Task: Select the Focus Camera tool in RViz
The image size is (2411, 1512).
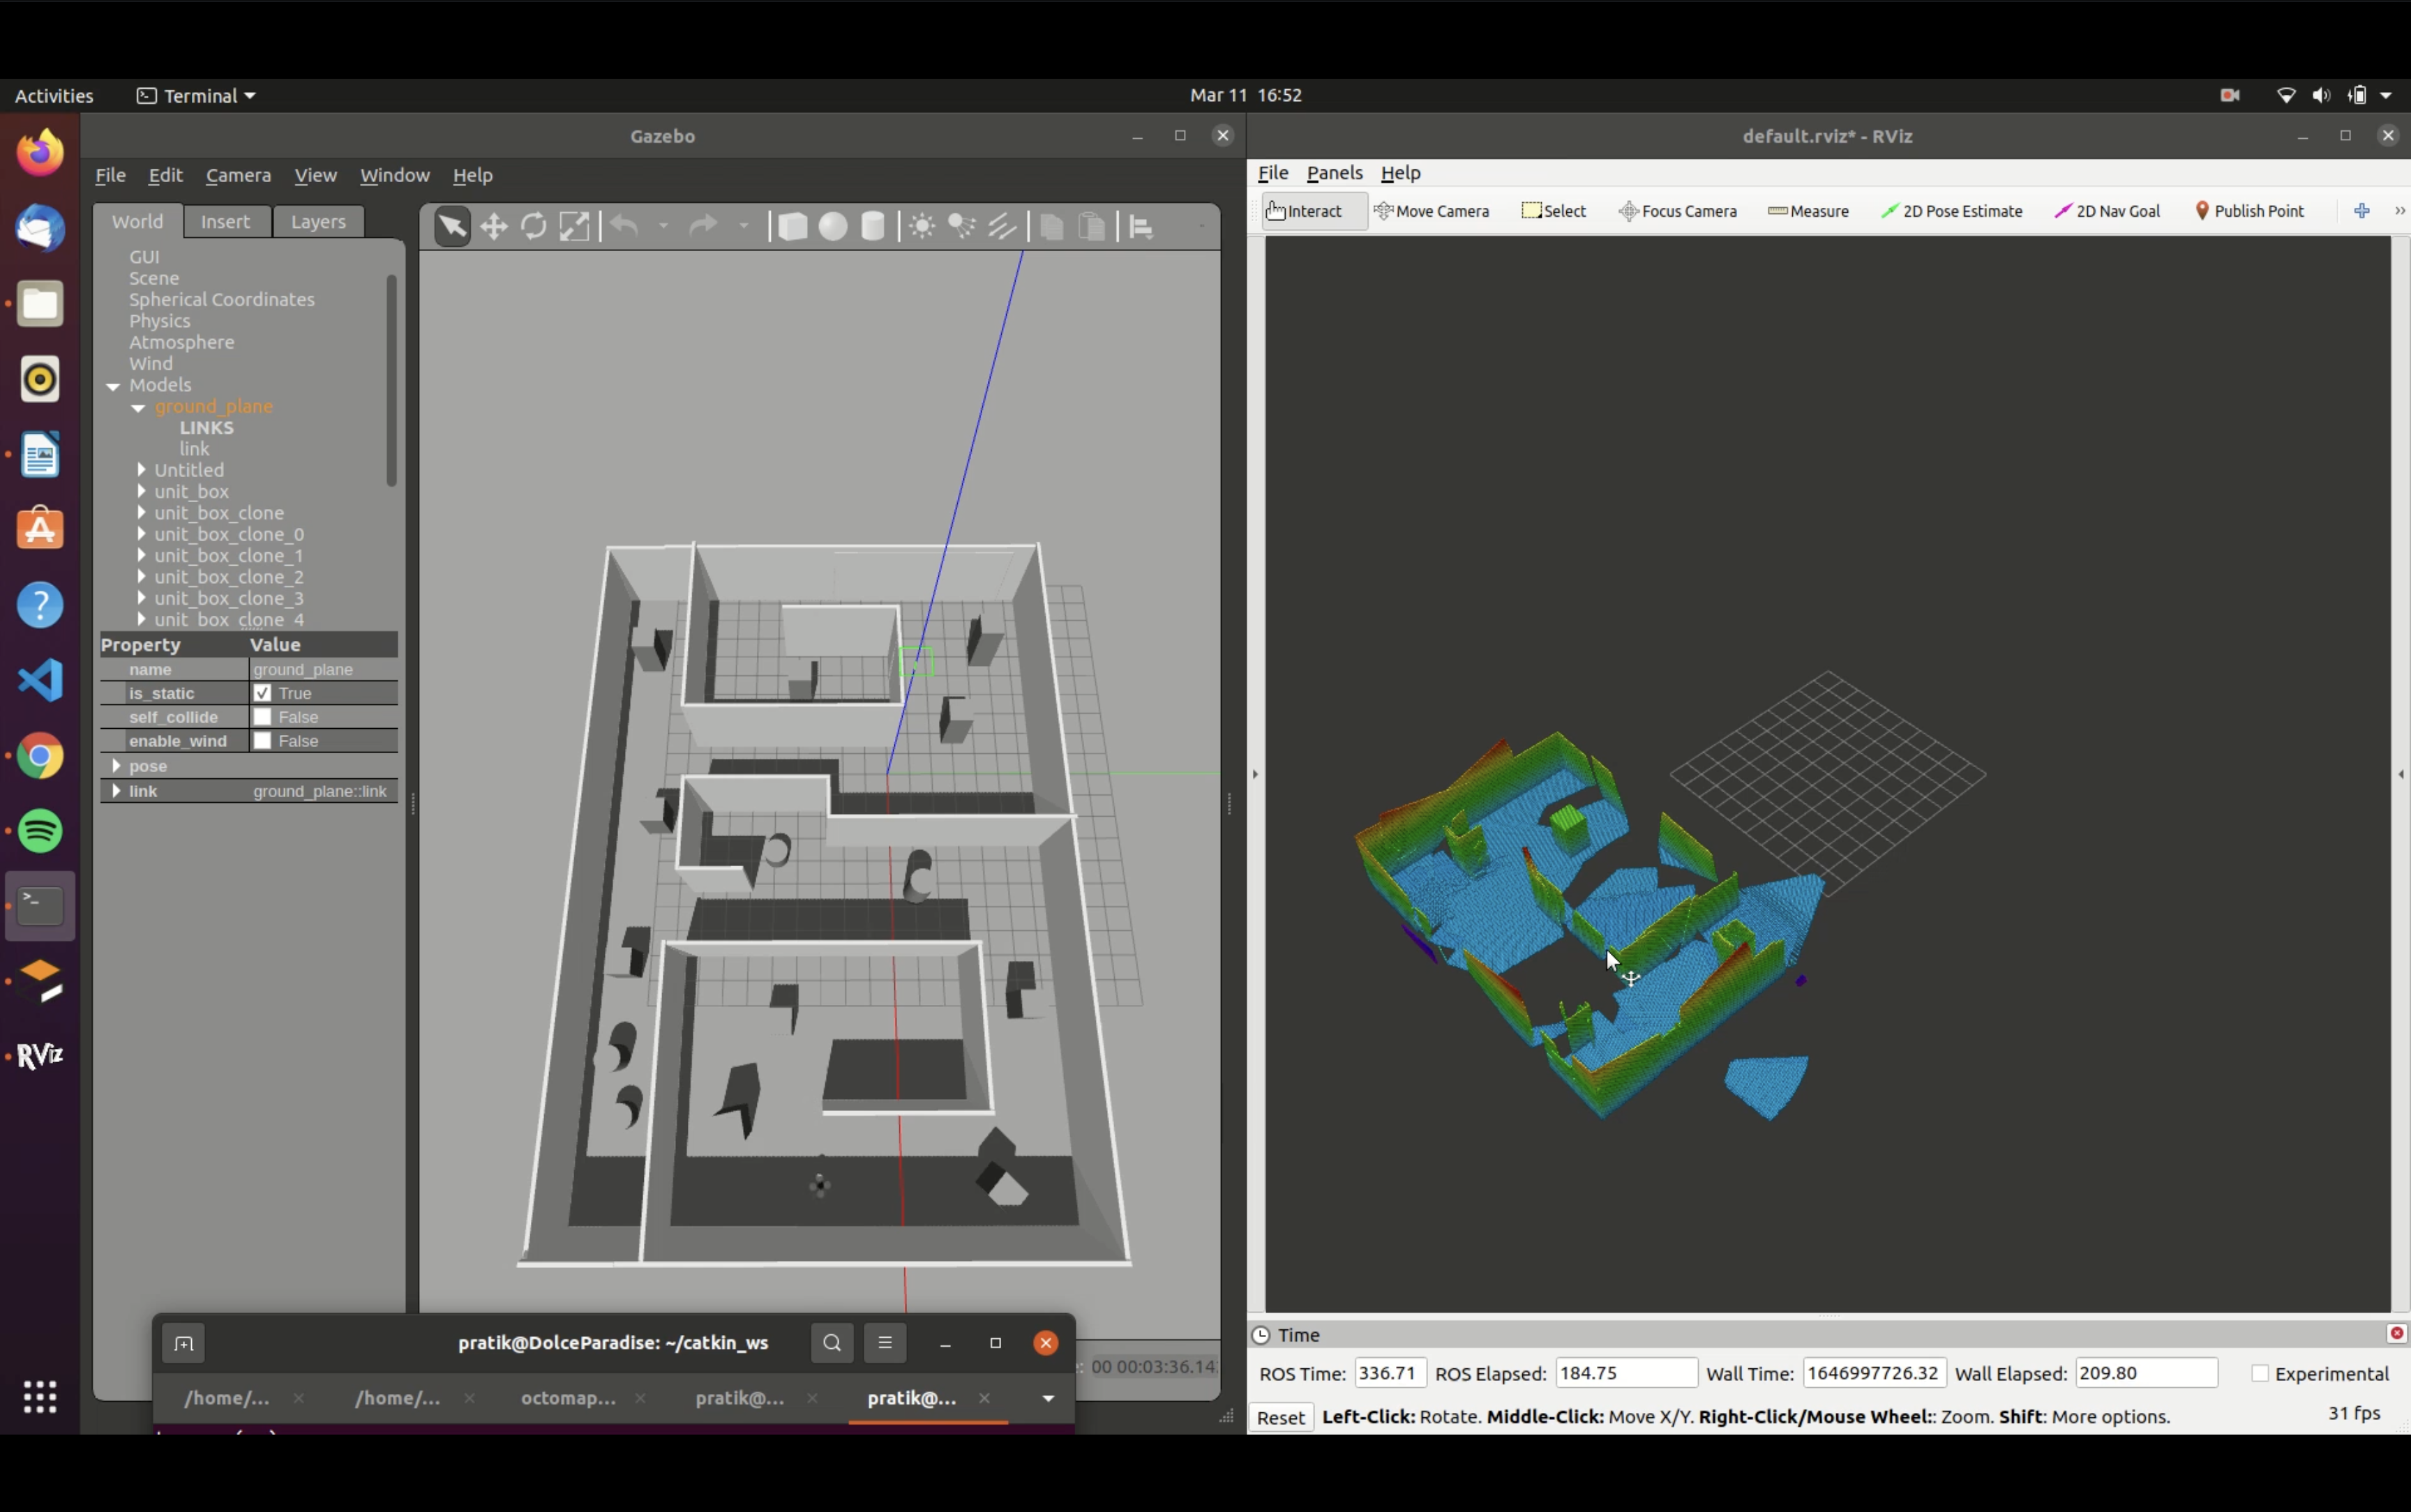Action: (x=1678, y=211)
